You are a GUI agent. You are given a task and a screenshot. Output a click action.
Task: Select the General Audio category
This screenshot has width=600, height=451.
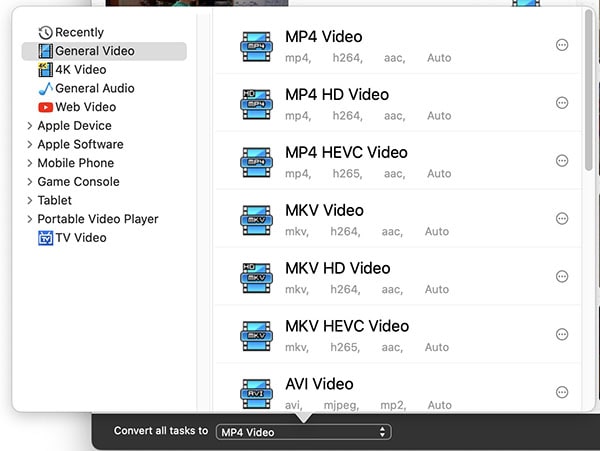[95, 88]
